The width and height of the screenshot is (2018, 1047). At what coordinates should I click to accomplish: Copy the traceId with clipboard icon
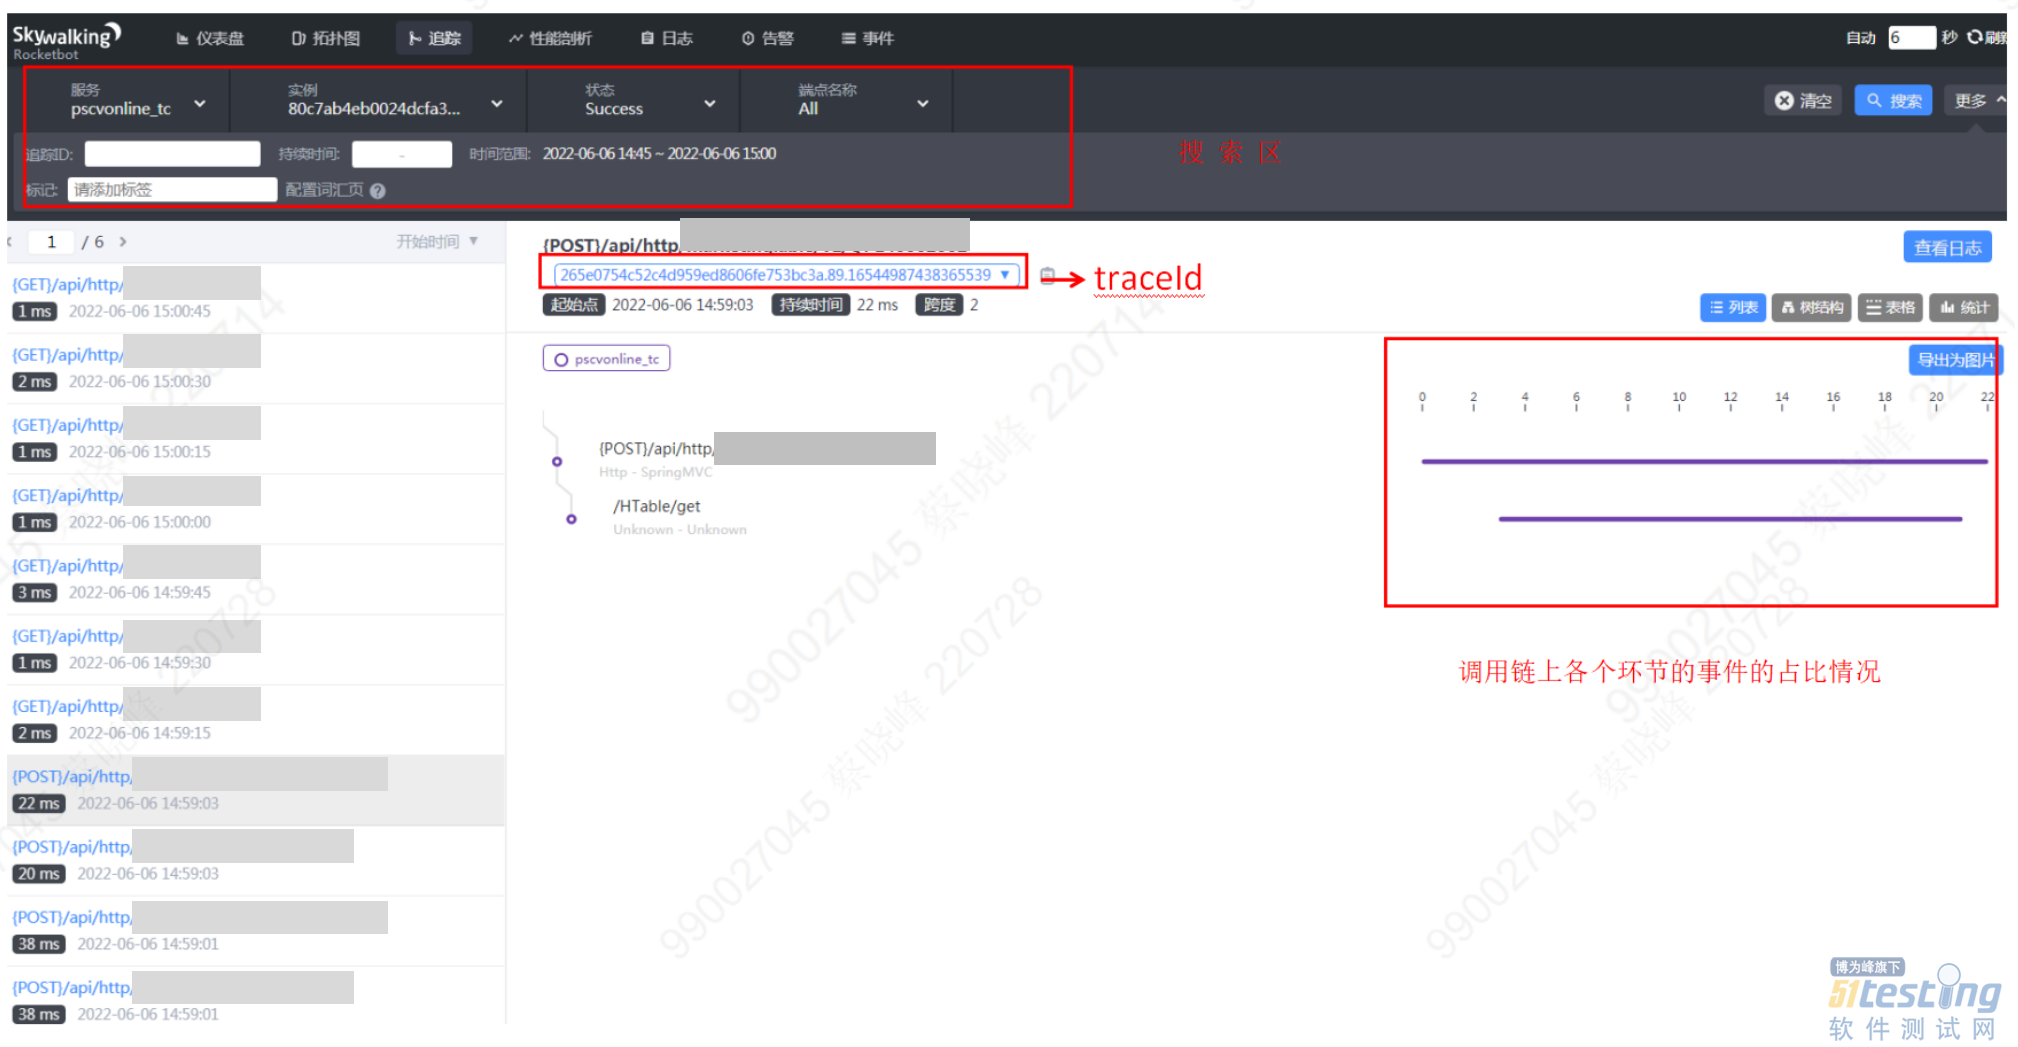[1047, 275]
